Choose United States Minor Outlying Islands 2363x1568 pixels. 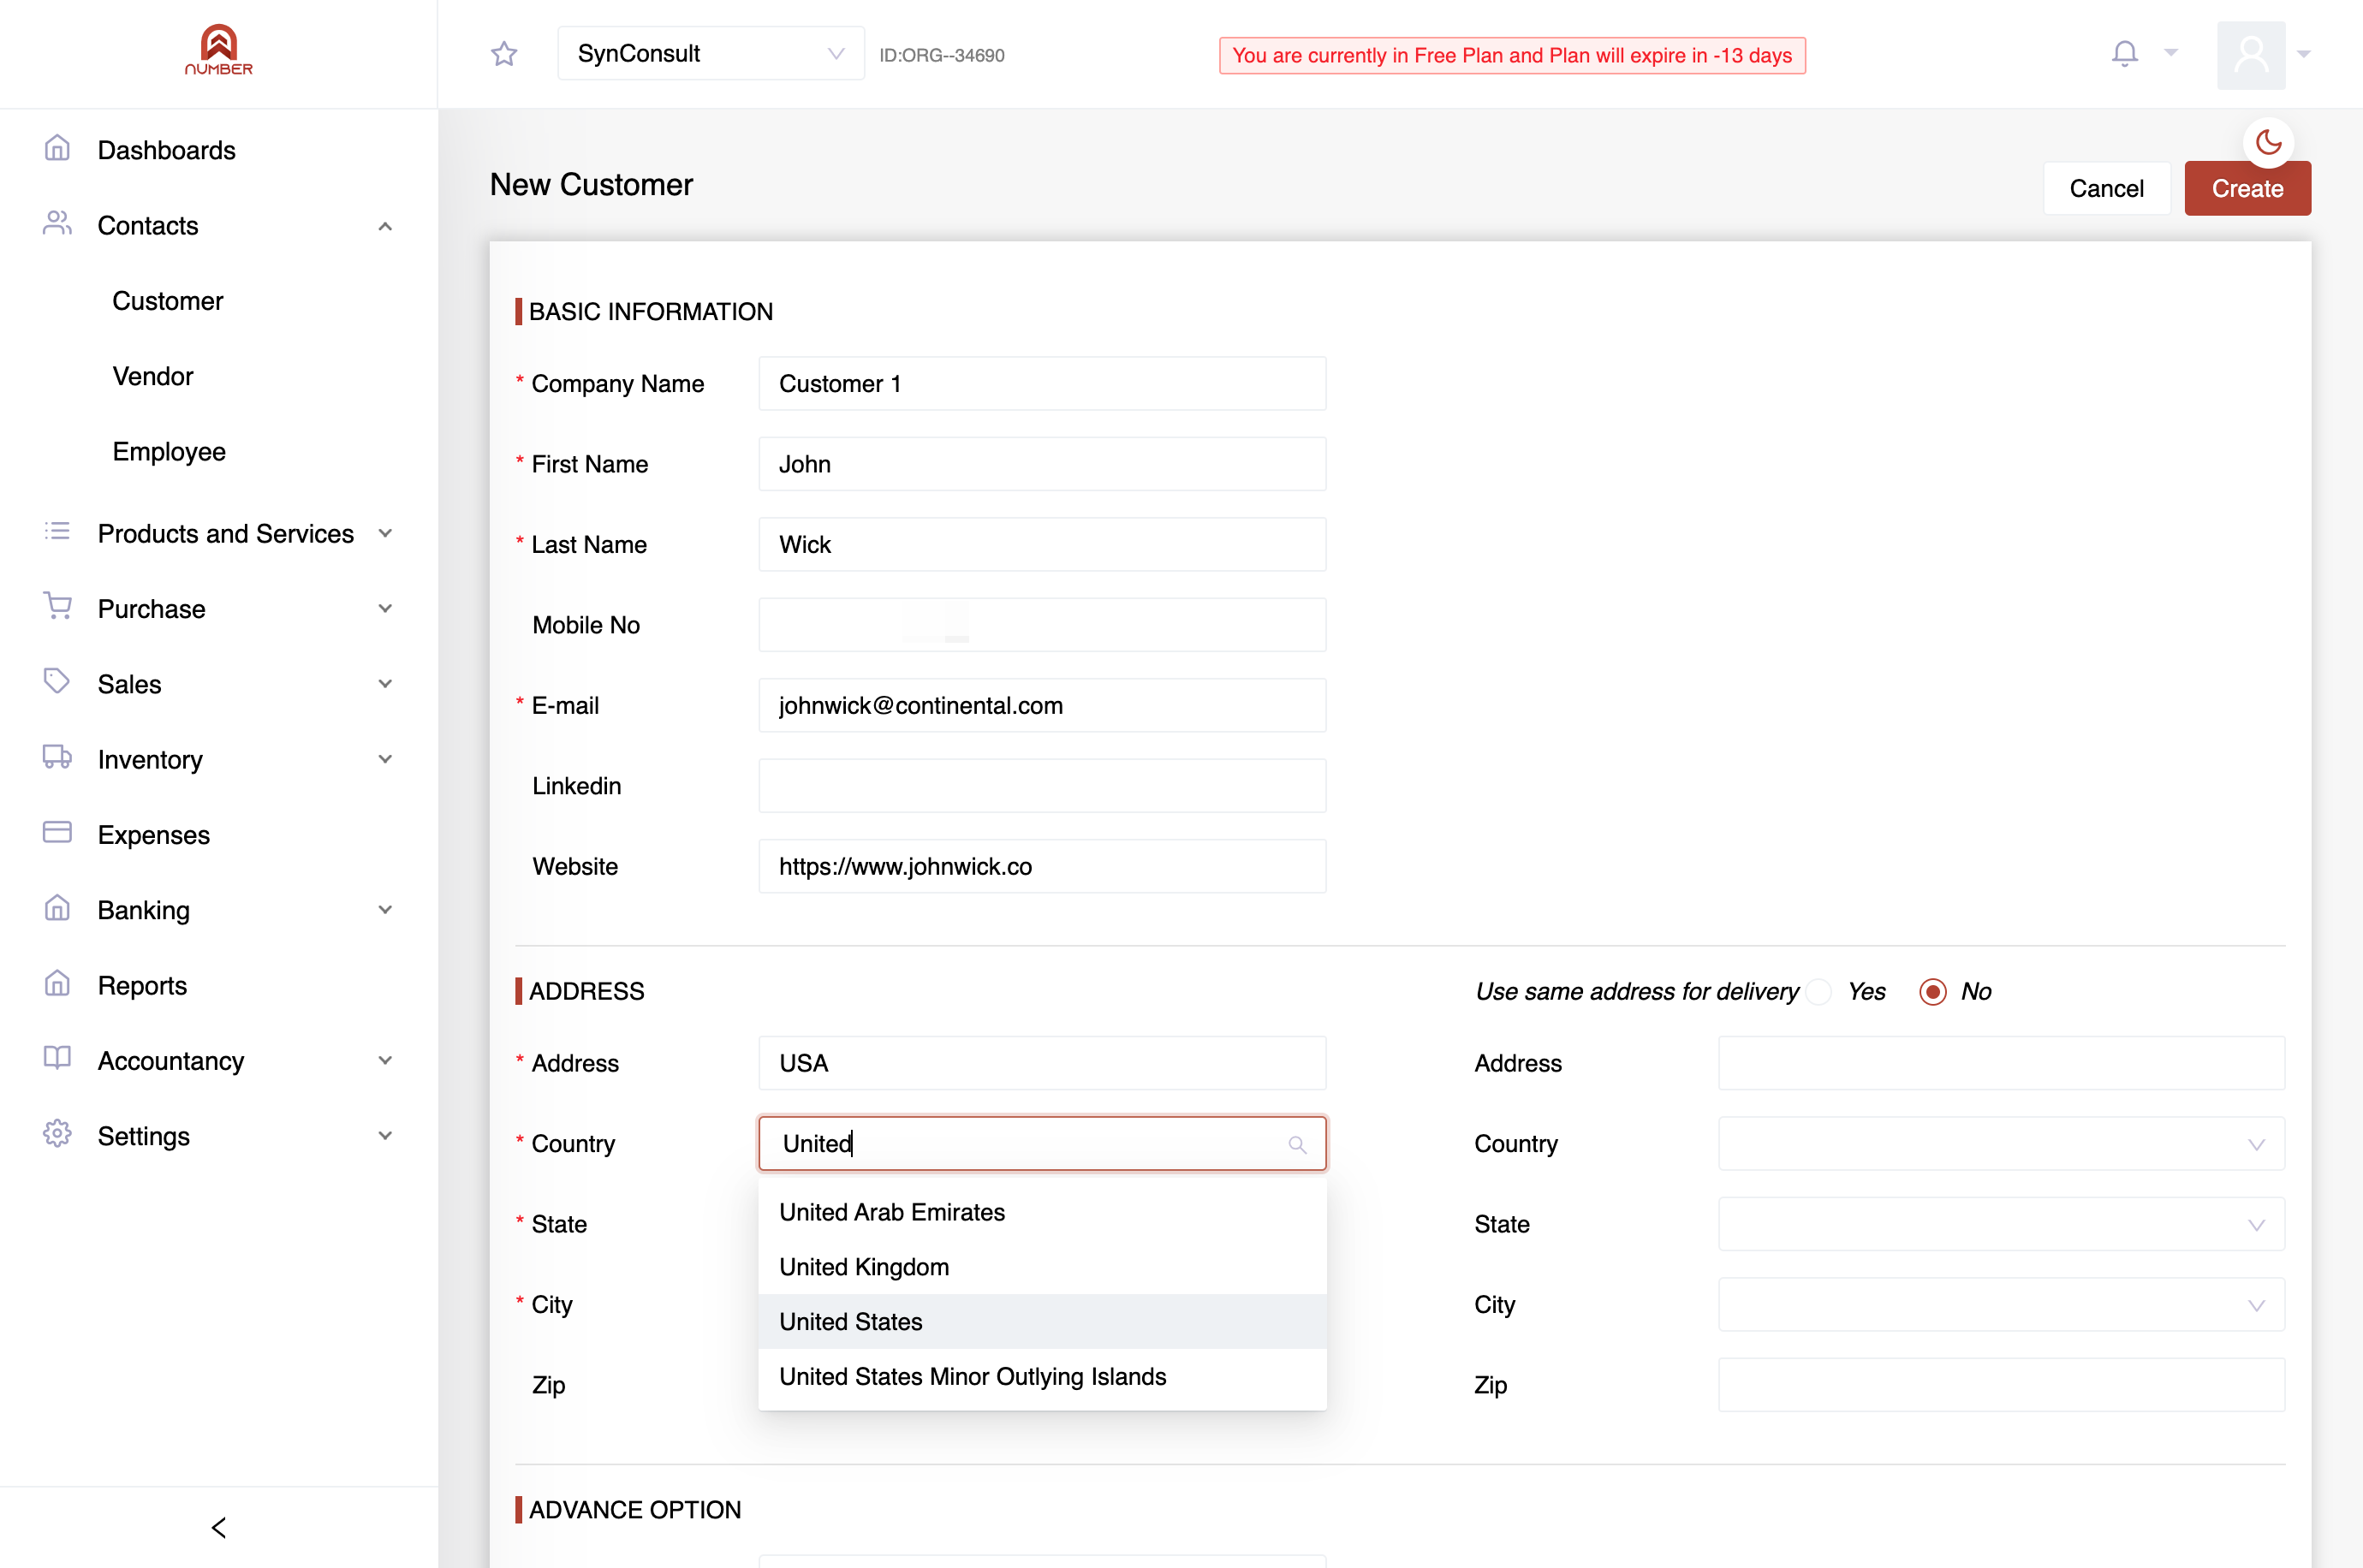pyautogui.click(x=1042, y=1376)
